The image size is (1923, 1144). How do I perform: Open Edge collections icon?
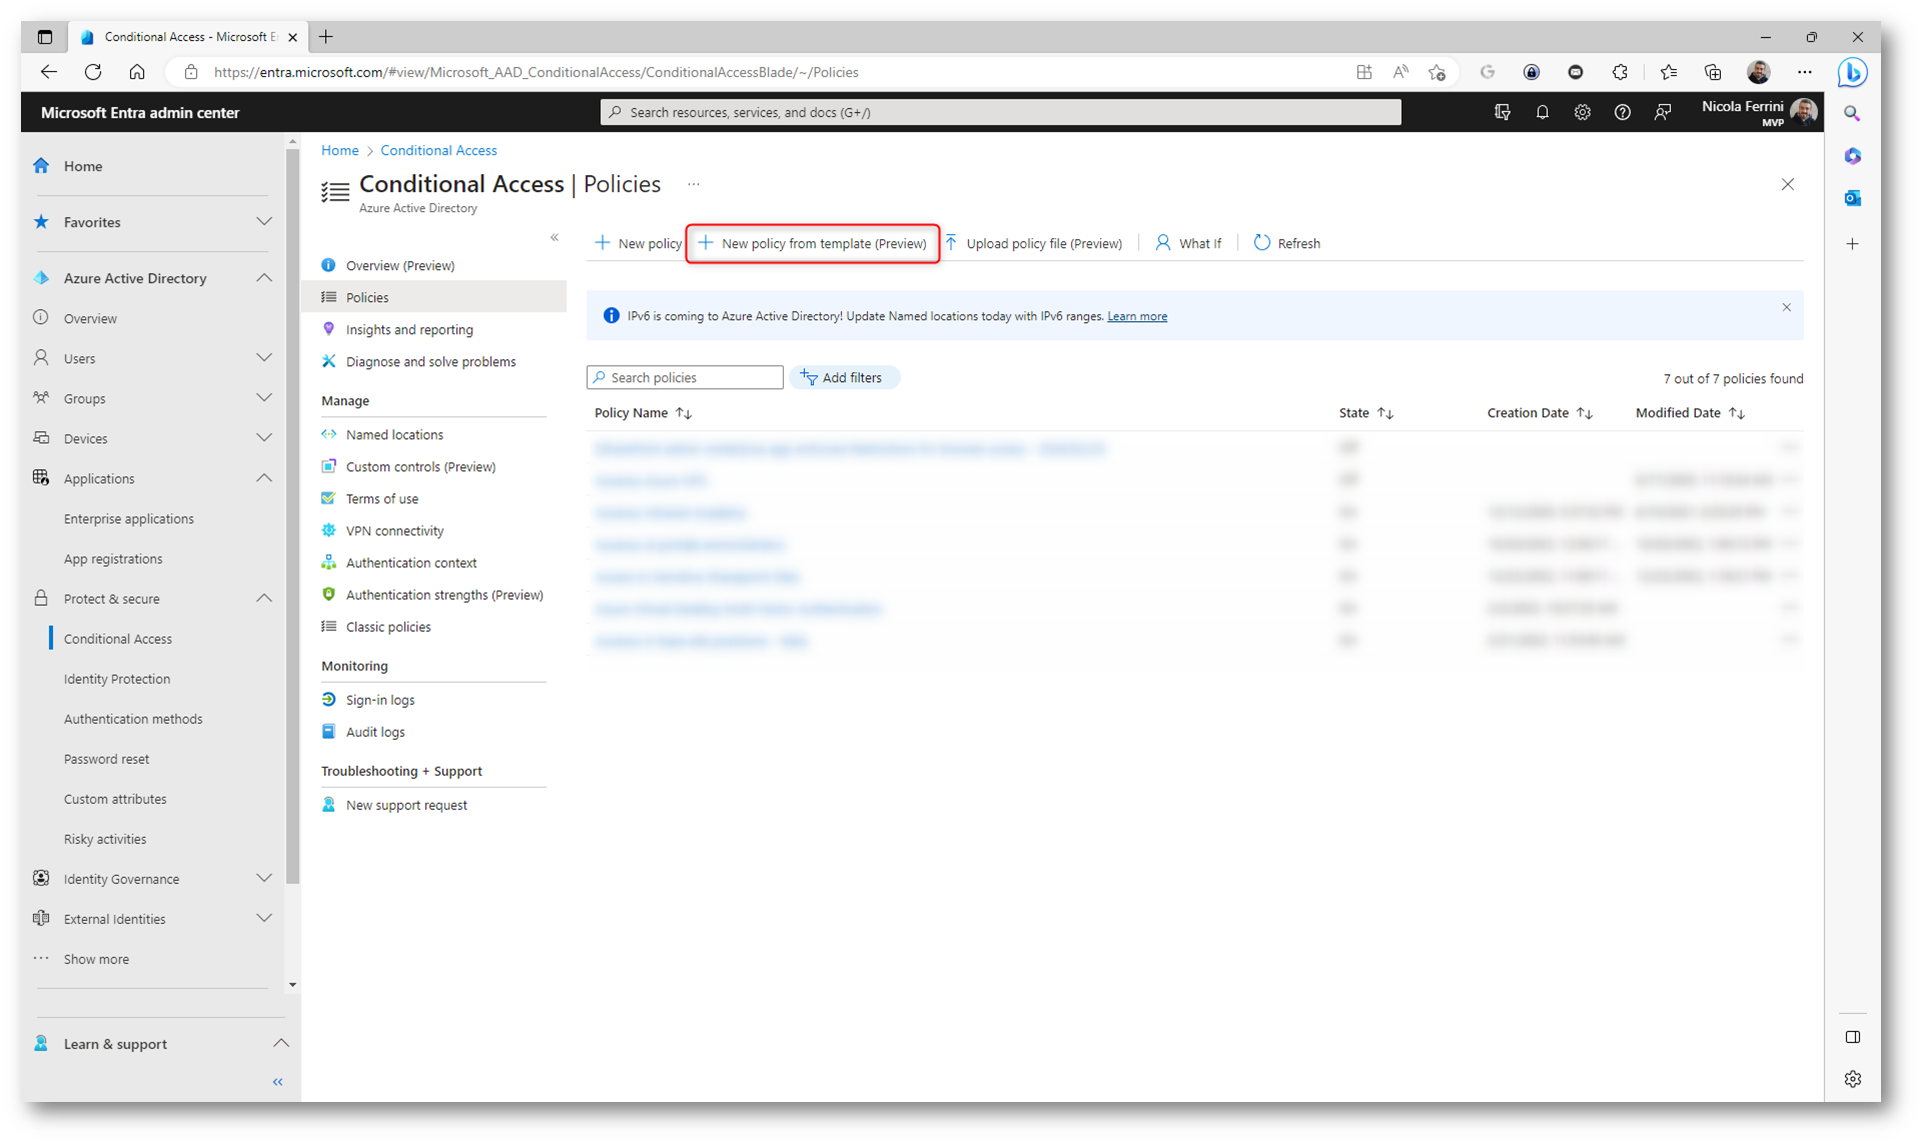tap(1713, 72)
